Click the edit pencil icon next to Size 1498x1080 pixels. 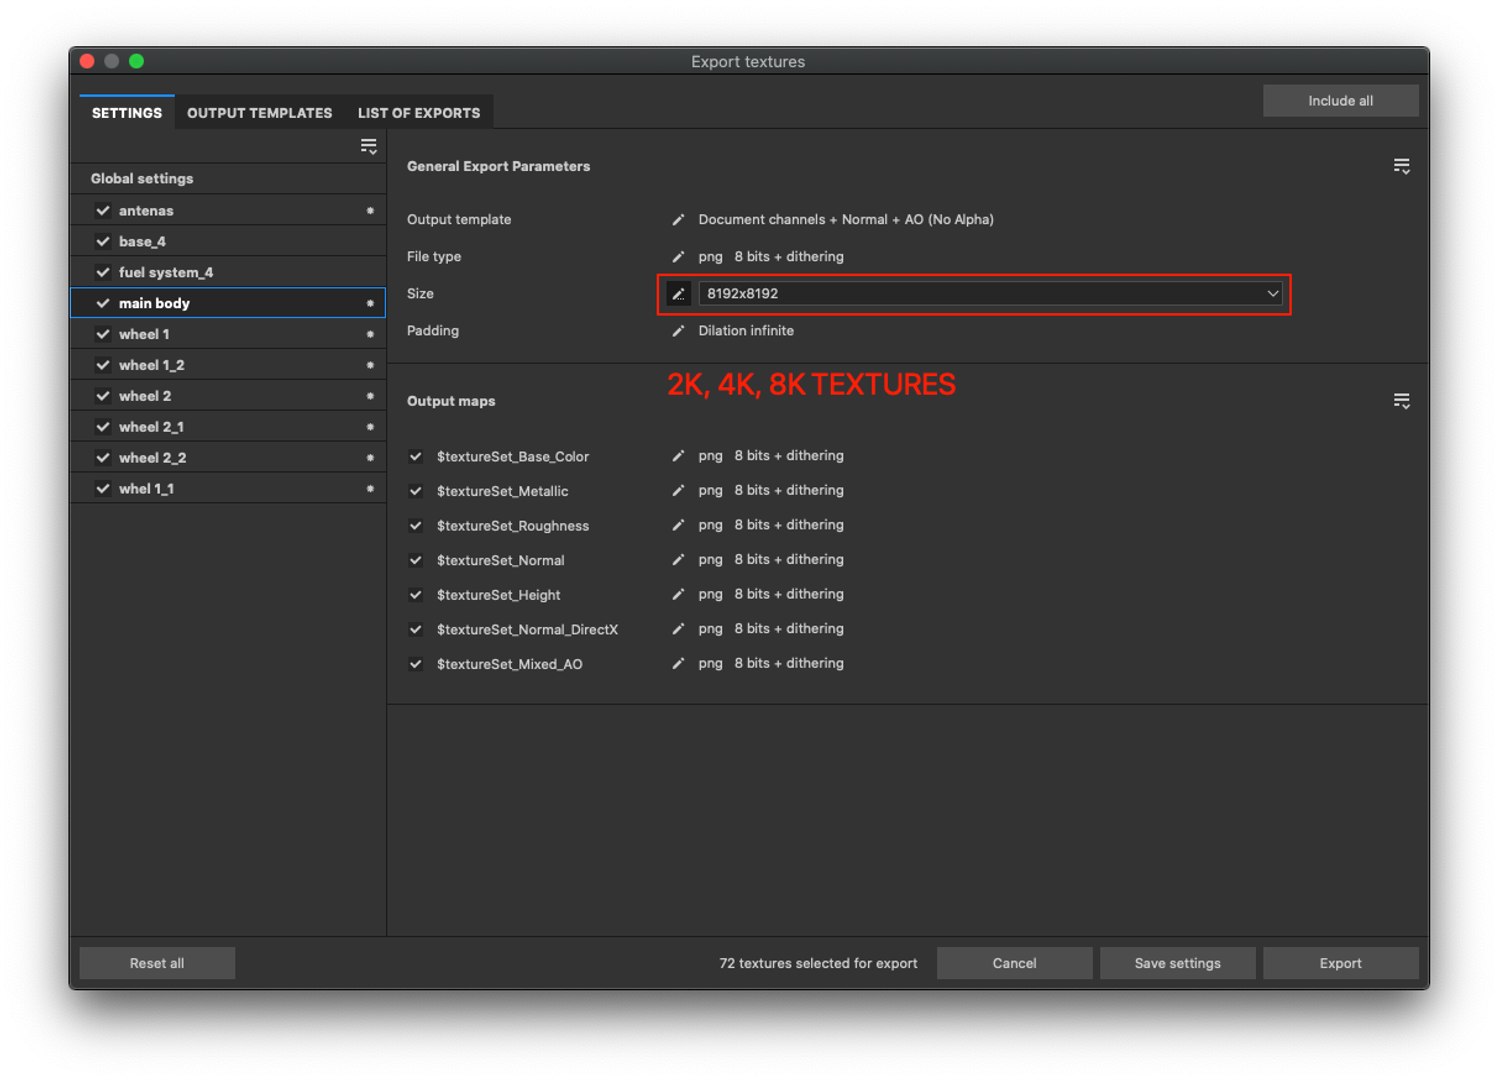pos(678,294)
